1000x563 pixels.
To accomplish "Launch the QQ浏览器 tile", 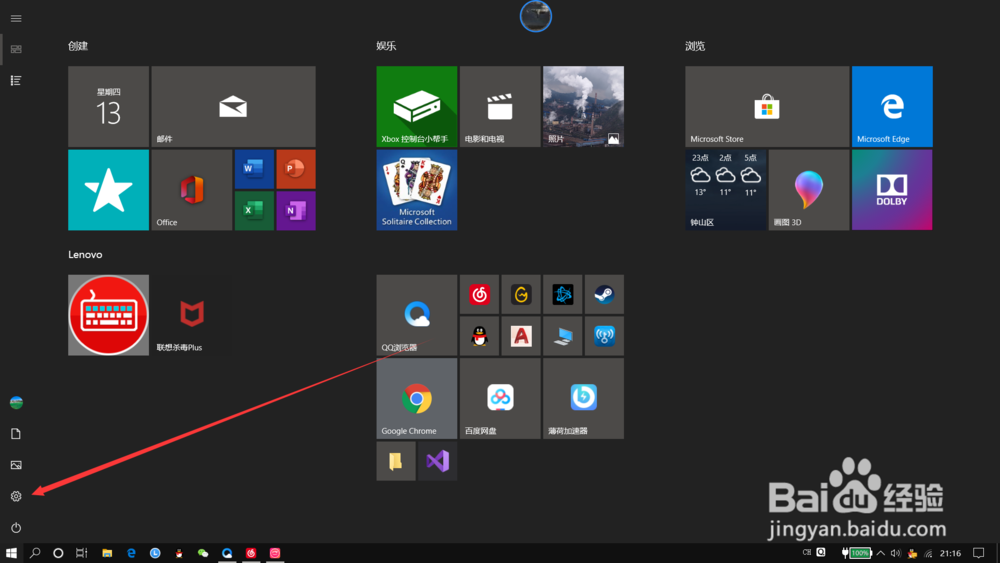I will [416, 315].
